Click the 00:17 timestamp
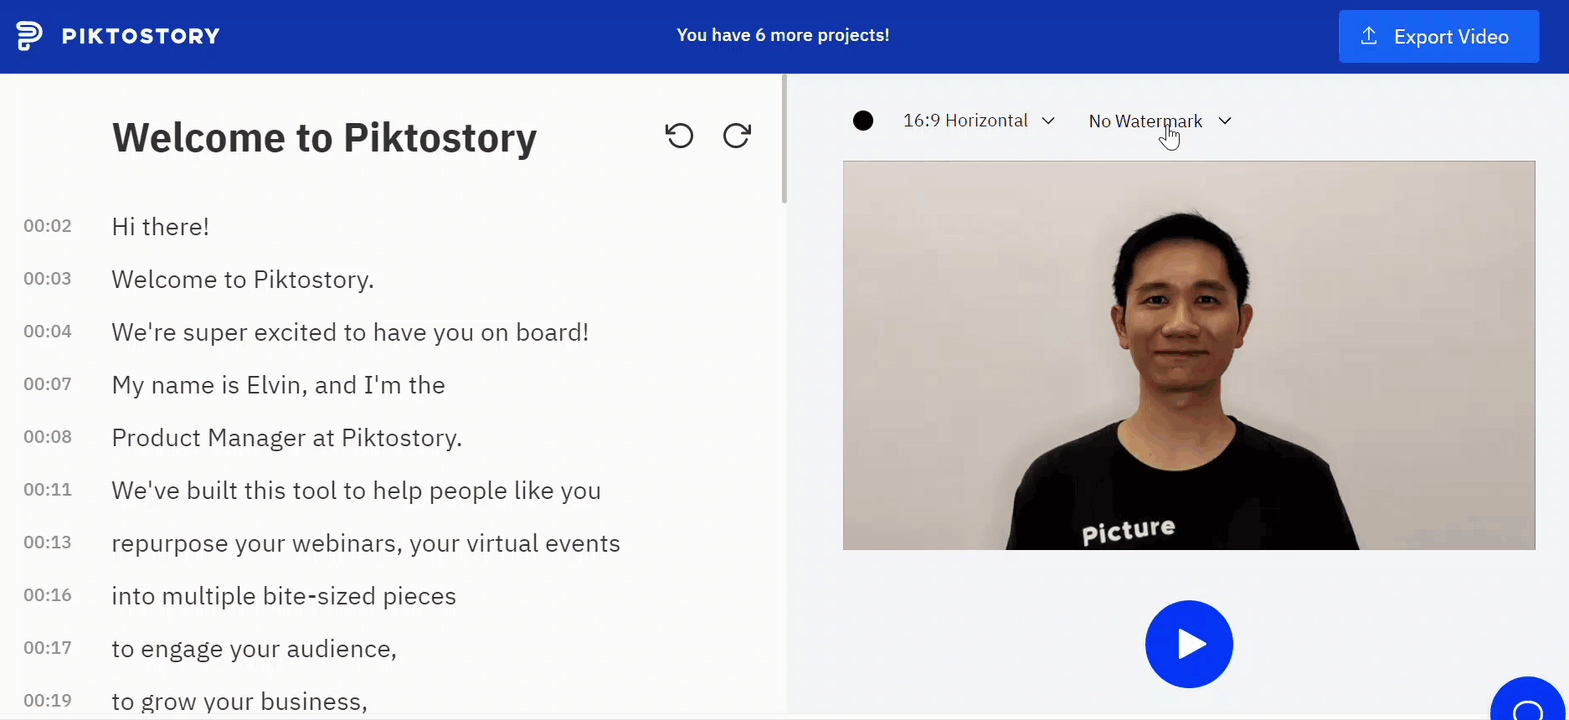The image size is (1569, 720). 48,648
